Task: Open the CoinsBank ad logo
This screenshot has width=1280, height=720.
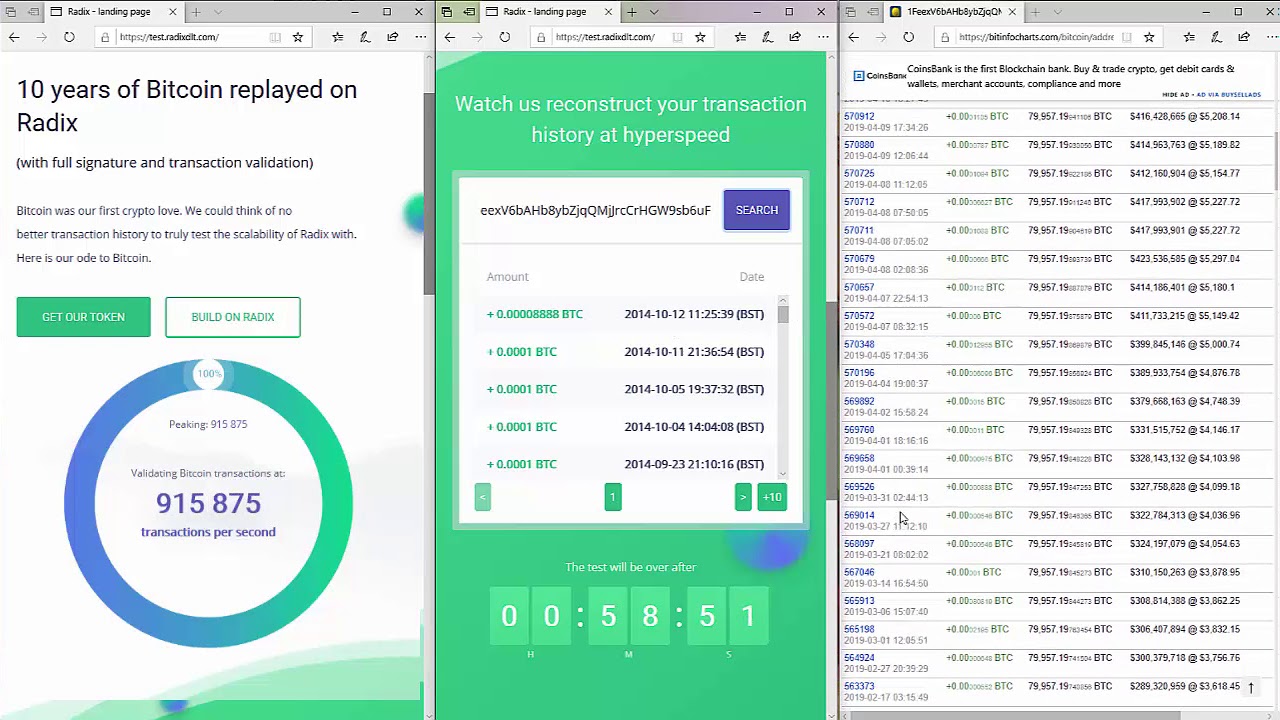Action: (879, 76)
